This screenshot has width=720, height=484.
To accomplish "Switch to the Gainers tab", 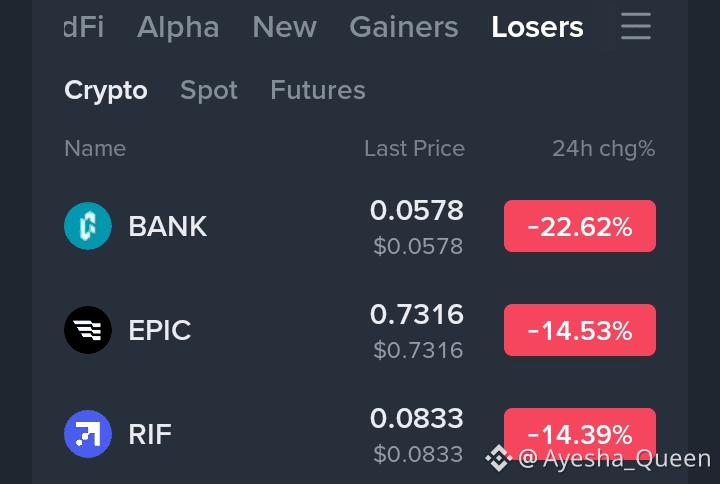I will [404, 27].
